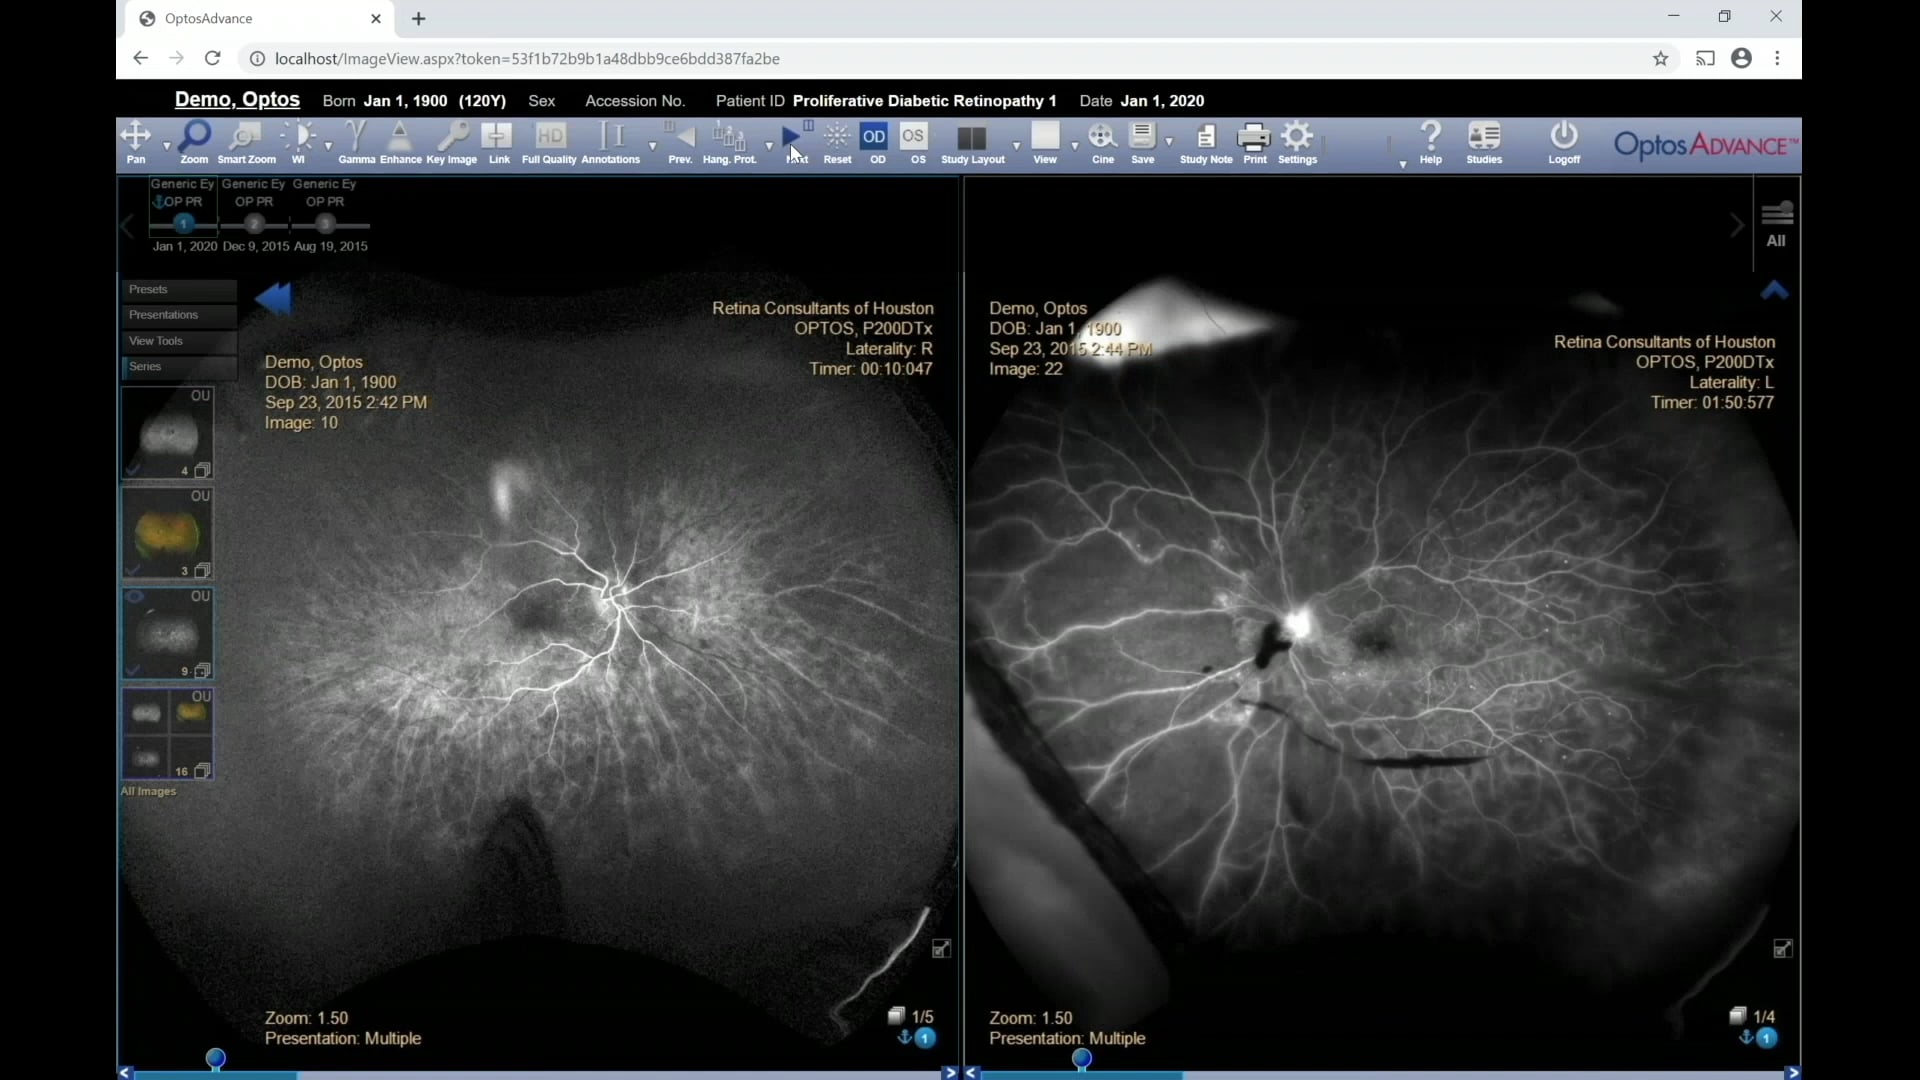Collapse the side panel with double-arrow
Screen dimensions: 1920x1080
pyautogui.click(x=273, y=298)
